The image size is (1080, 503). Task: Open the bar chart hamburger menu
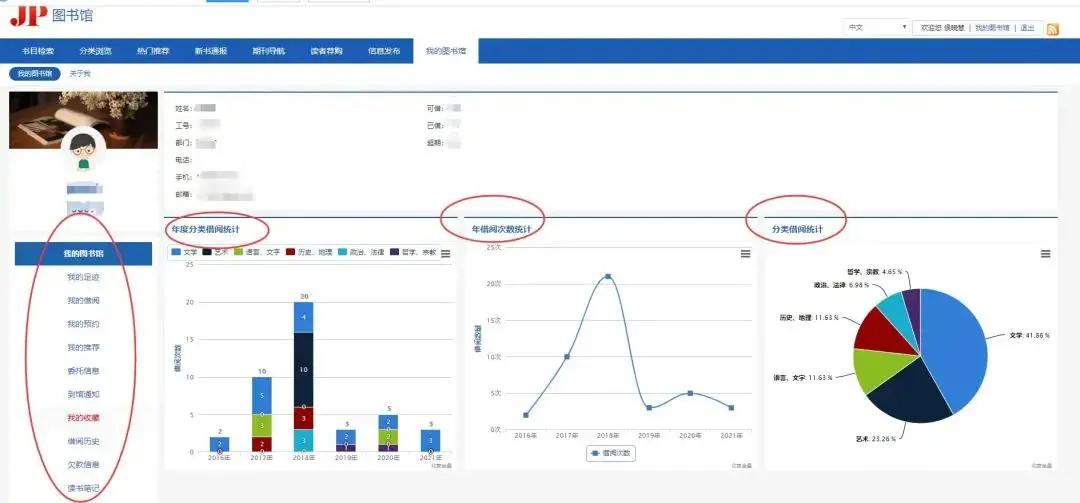445,254
